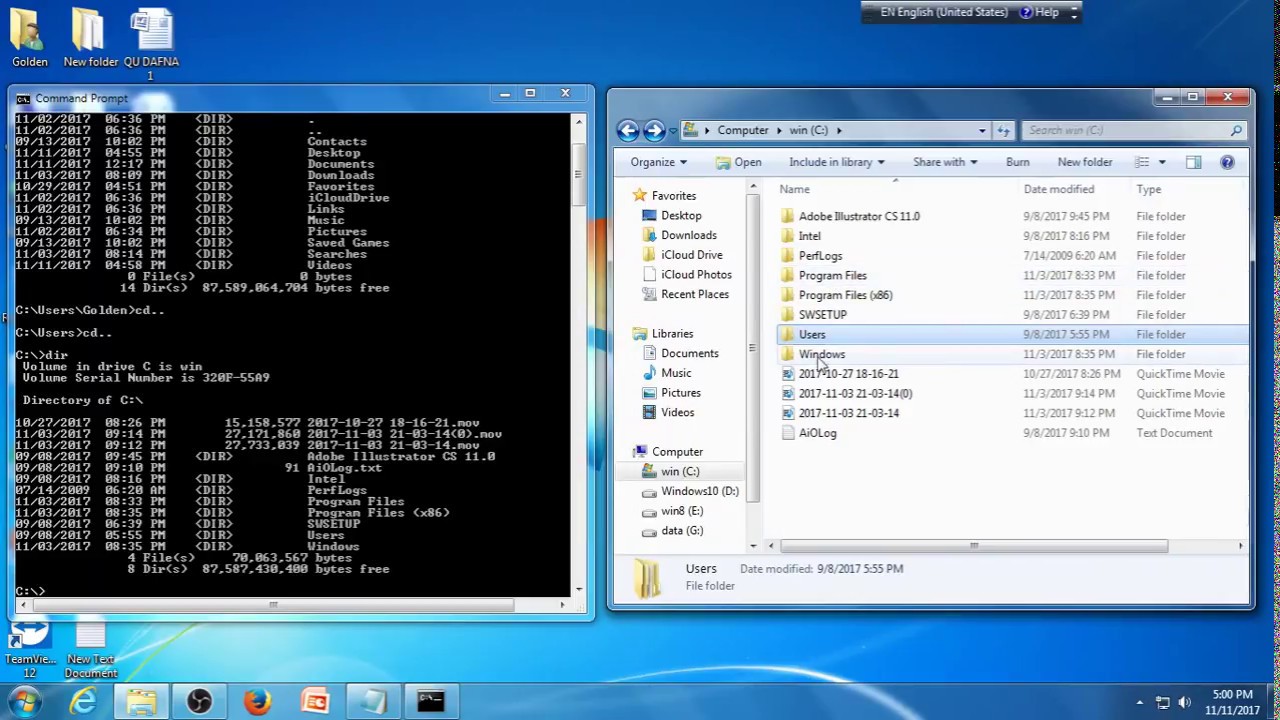Screen dimensions: 1280x720
Task: Open Firefox from the taskbar
Action: [x=257, y=702]
